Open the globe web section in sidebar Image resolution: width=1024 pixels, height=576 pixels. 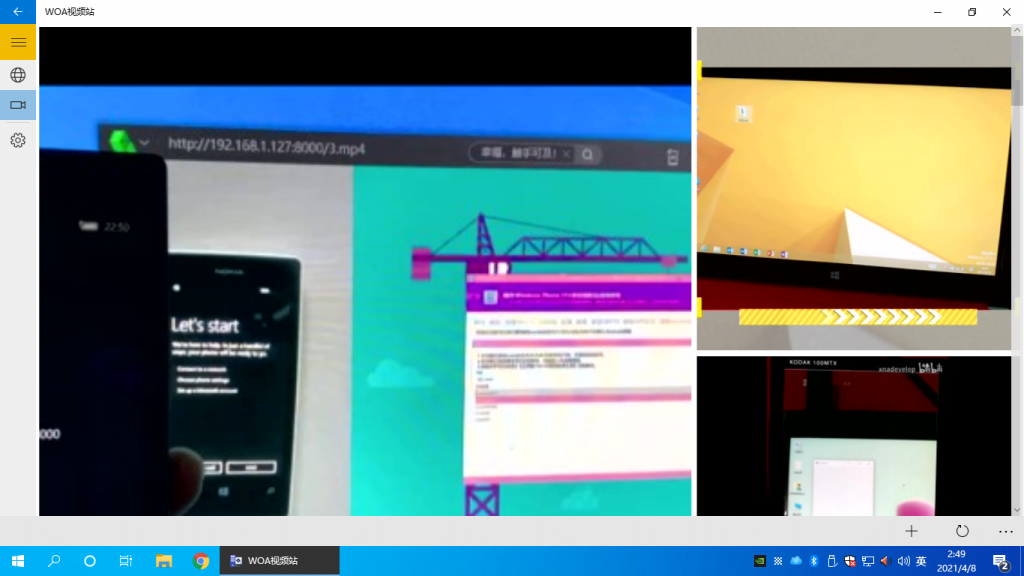(x=17, y=75)
